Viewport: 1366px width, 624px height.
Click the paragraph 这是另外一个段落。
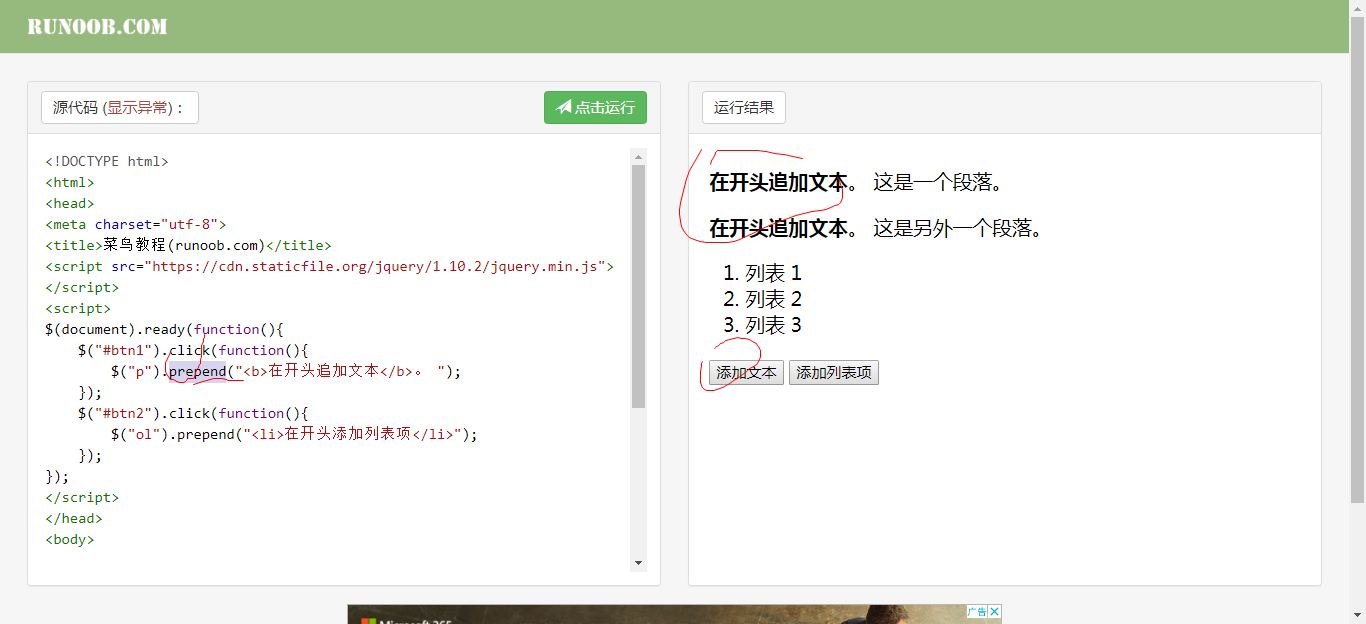click(x=958, y=229)
